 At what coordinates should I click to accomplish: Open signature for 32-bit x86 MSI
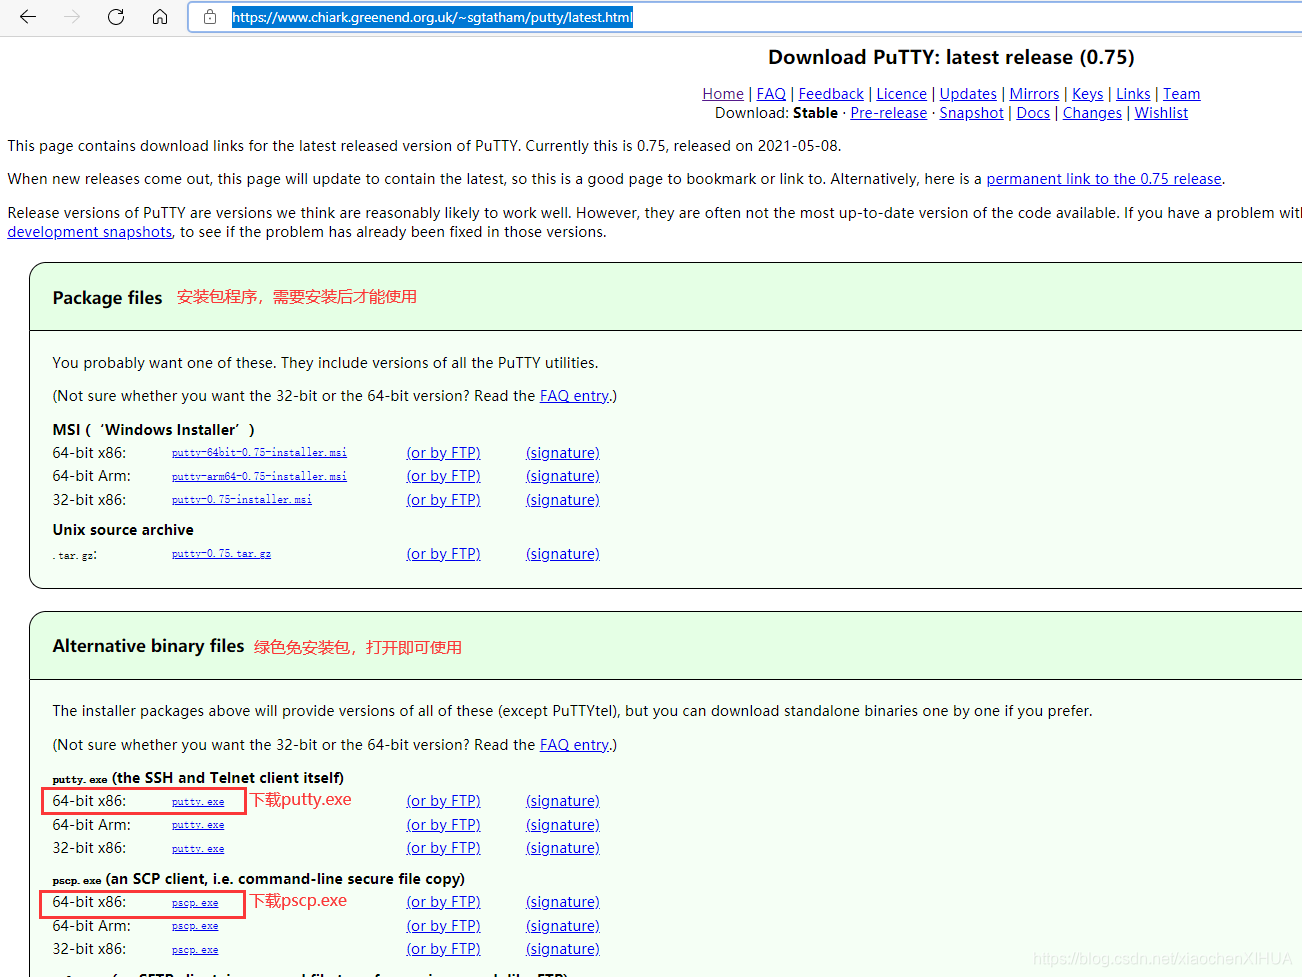click(x=563, y=500)
